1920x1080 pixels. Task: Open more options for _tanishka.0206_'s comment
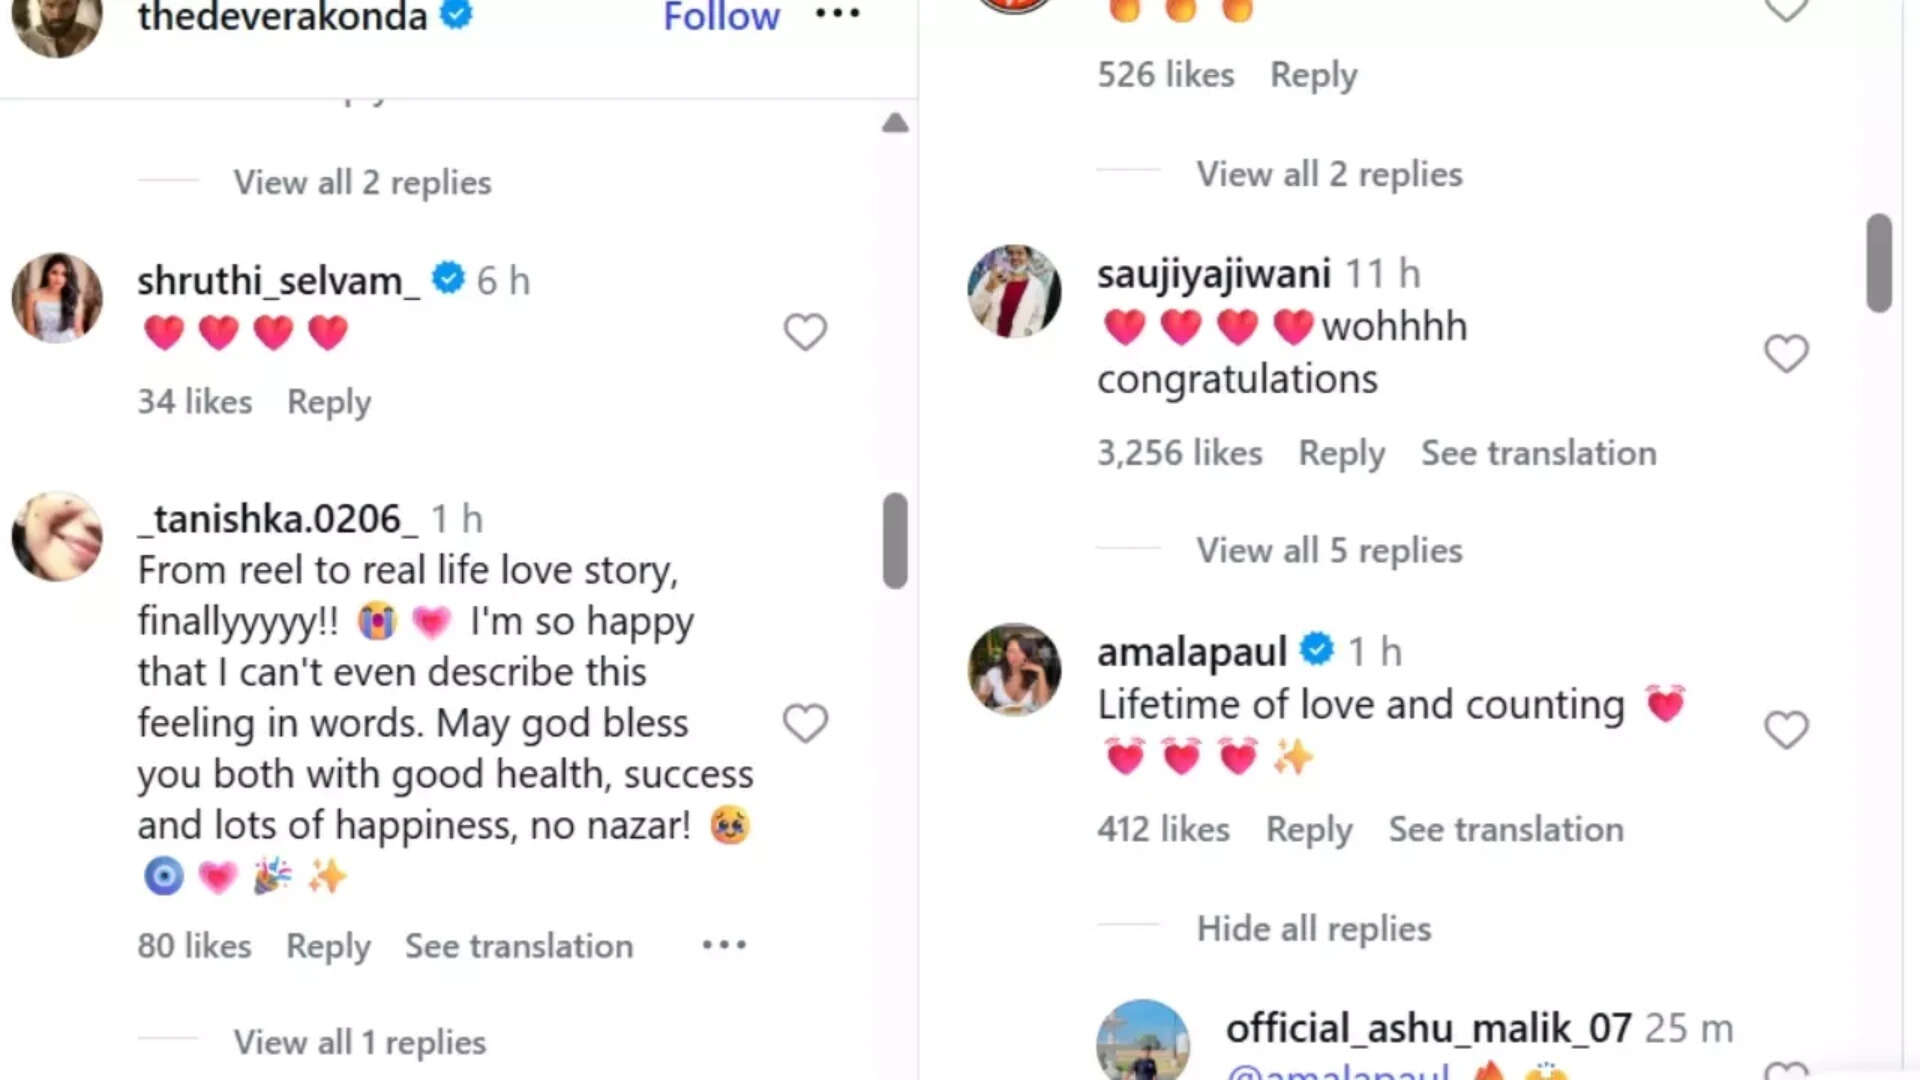(724, 945)
